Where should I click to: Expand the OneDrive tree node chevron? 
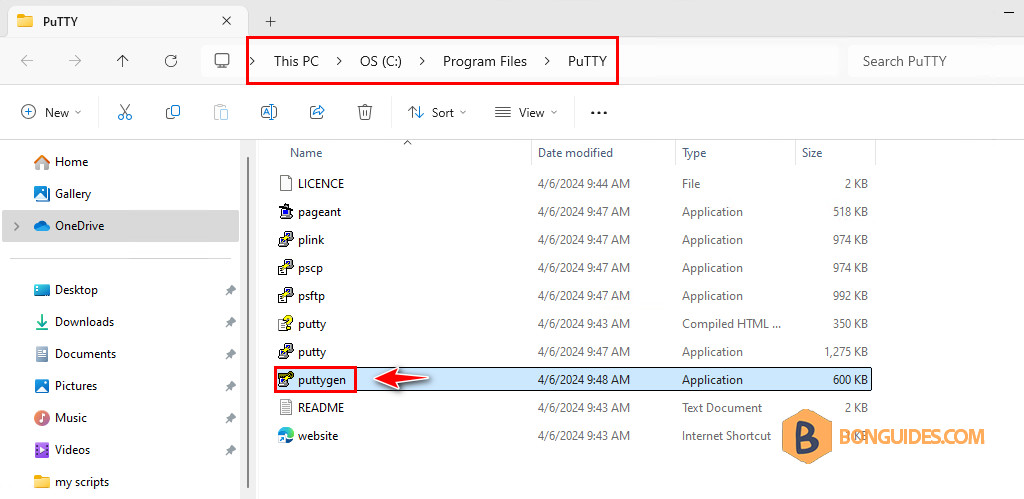17,226
